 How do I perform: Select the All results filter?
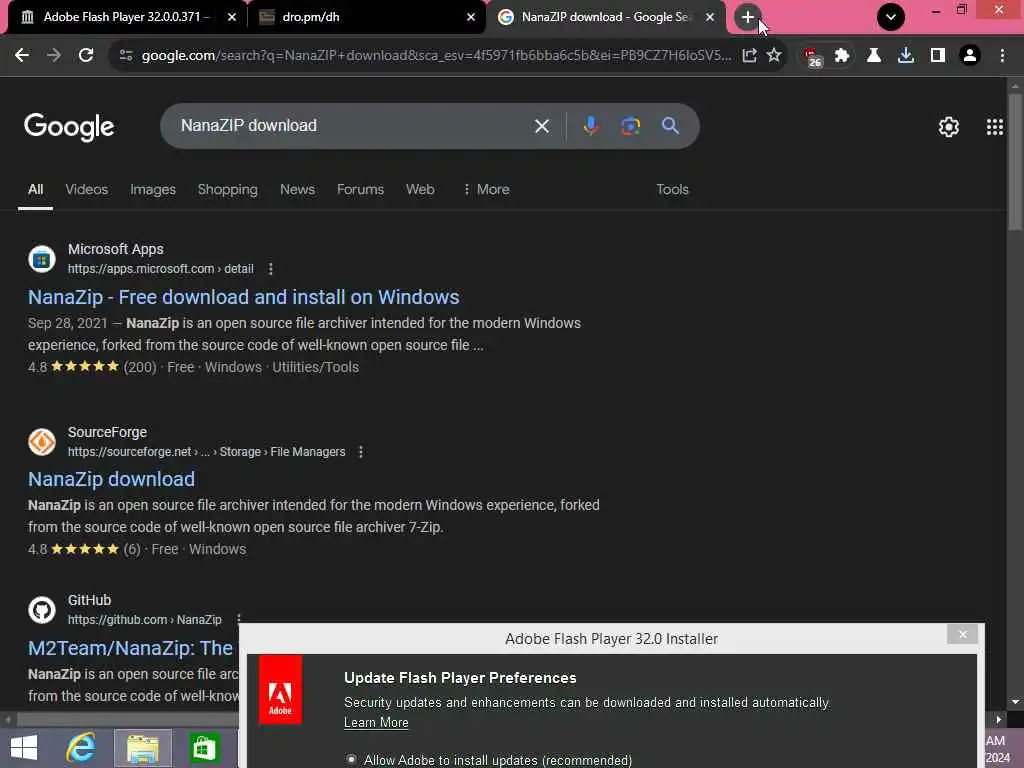coord(35,189)
